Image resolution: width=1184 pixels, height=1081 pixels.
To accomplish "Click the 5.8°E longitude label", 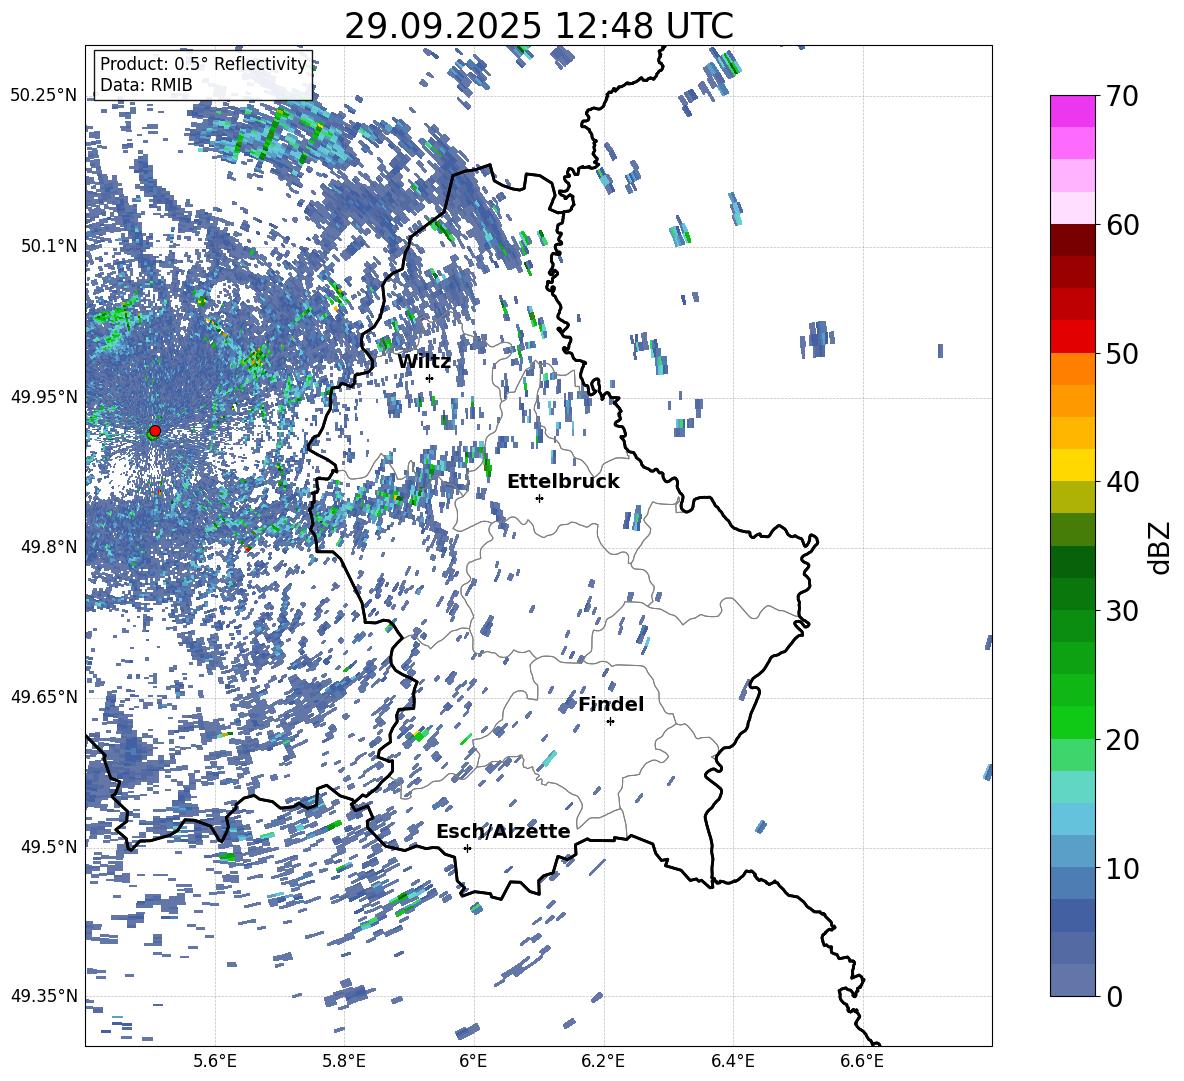I will tap(344, 1061).
